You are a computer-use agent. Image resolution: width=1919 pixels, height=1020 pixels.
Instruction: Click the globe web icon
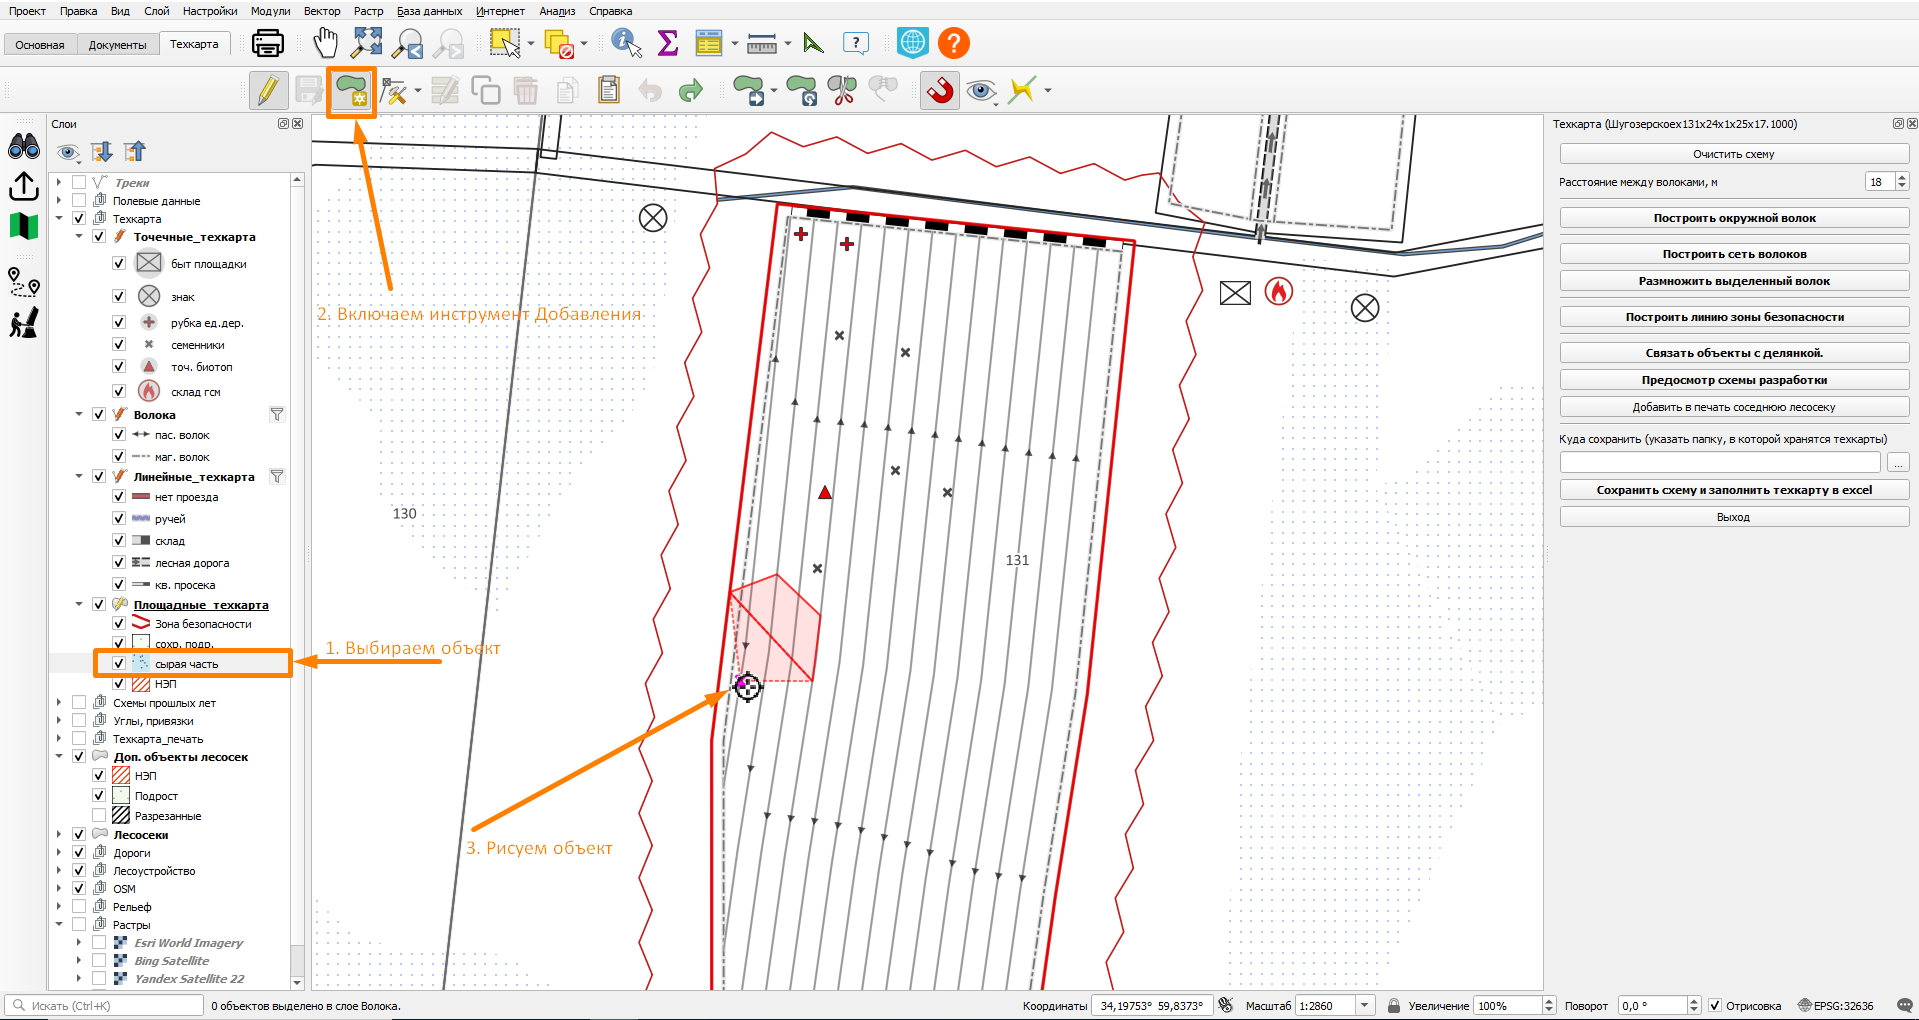coord(913,43)
